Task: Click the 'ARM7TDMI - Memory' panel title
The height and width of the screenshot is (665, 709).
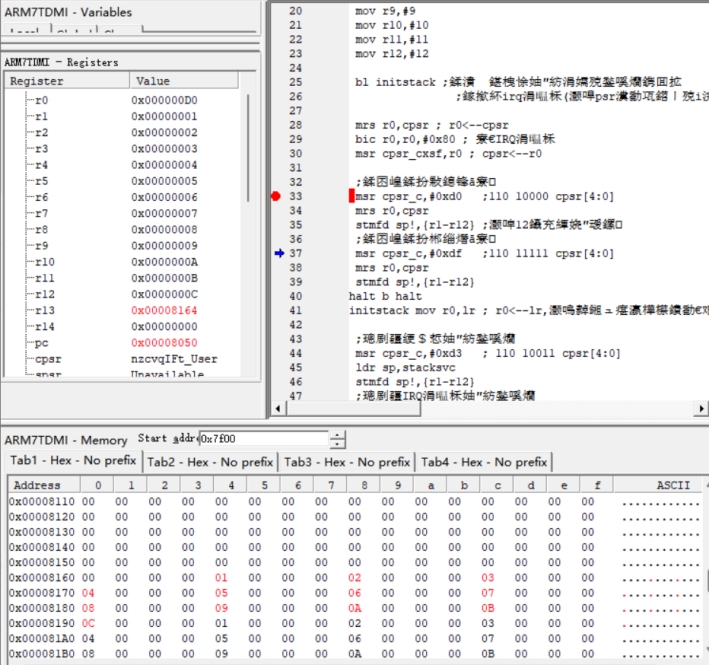Action: pyautogui.click(x=66, y=440)
